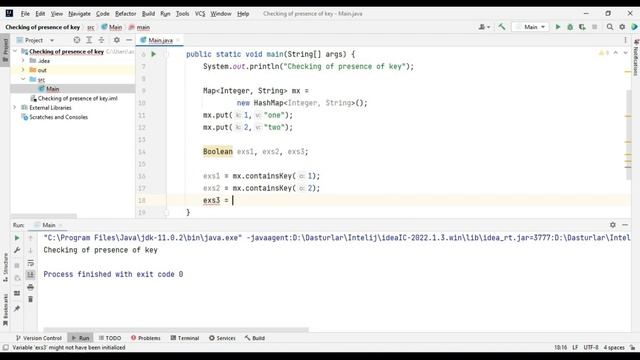
Task: Start debugging with the bug icon
Action: point(570,27)
